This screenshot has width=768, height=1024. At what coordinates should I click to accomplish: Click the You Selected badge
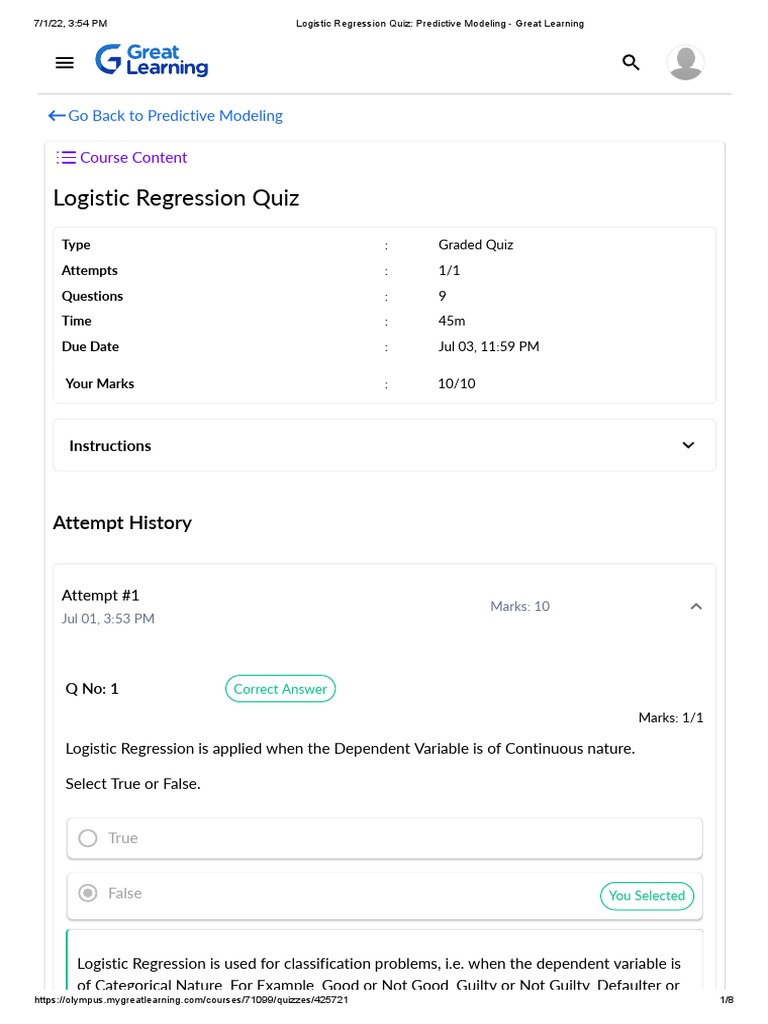pos(646,896)
